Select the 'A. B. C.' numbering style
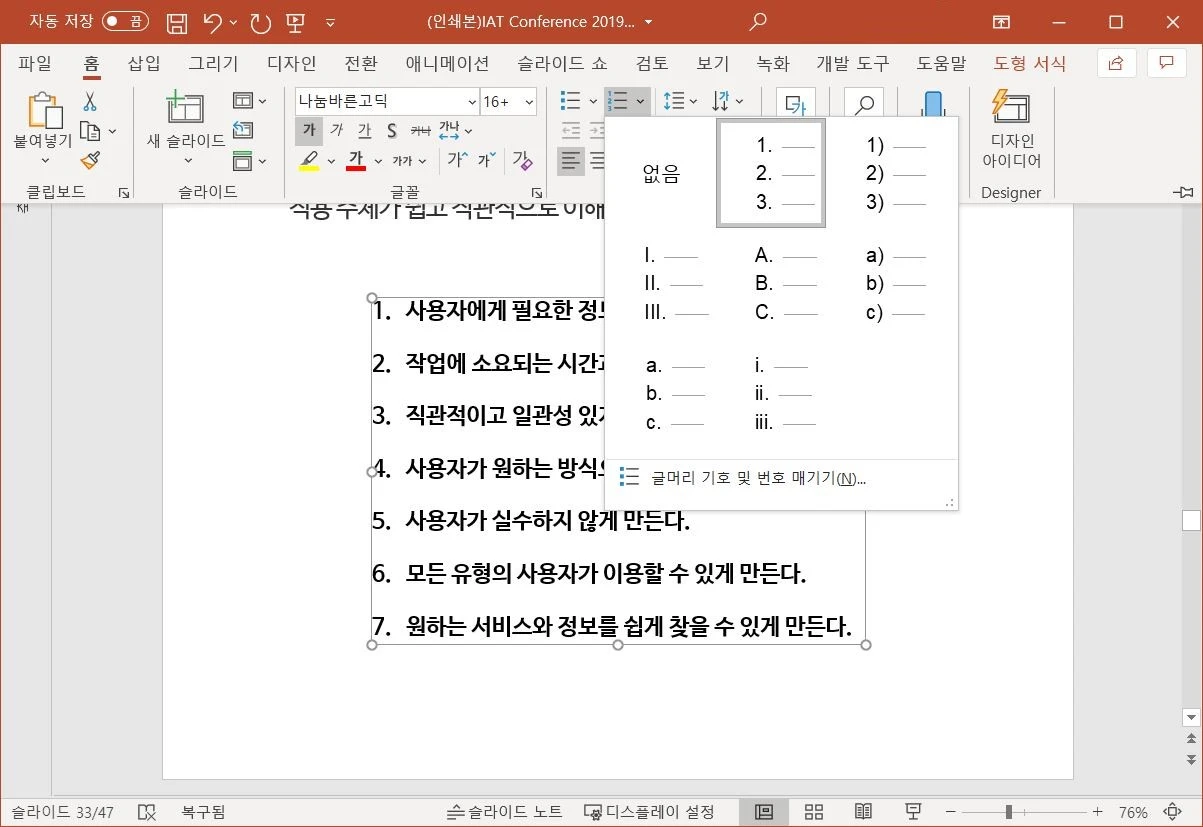 tap(785, 284)
